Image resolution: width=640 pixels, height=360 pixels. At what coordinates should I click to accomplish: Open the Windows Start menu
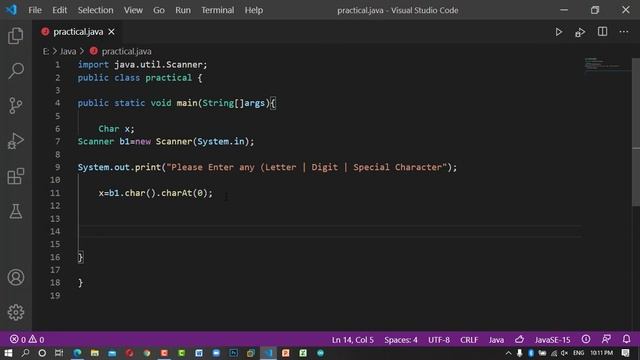8,353
